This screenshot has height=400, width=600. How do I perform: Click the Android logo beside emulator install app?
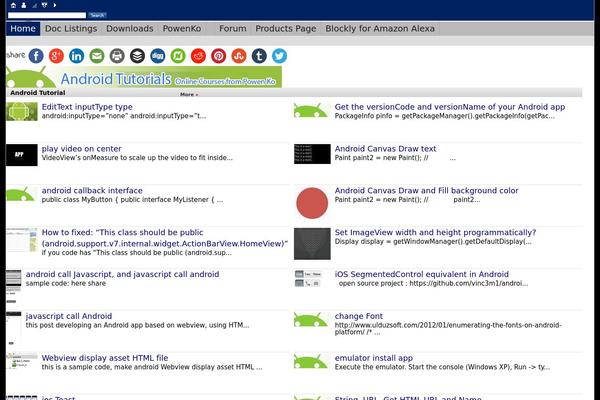click(x=310, y=361)
